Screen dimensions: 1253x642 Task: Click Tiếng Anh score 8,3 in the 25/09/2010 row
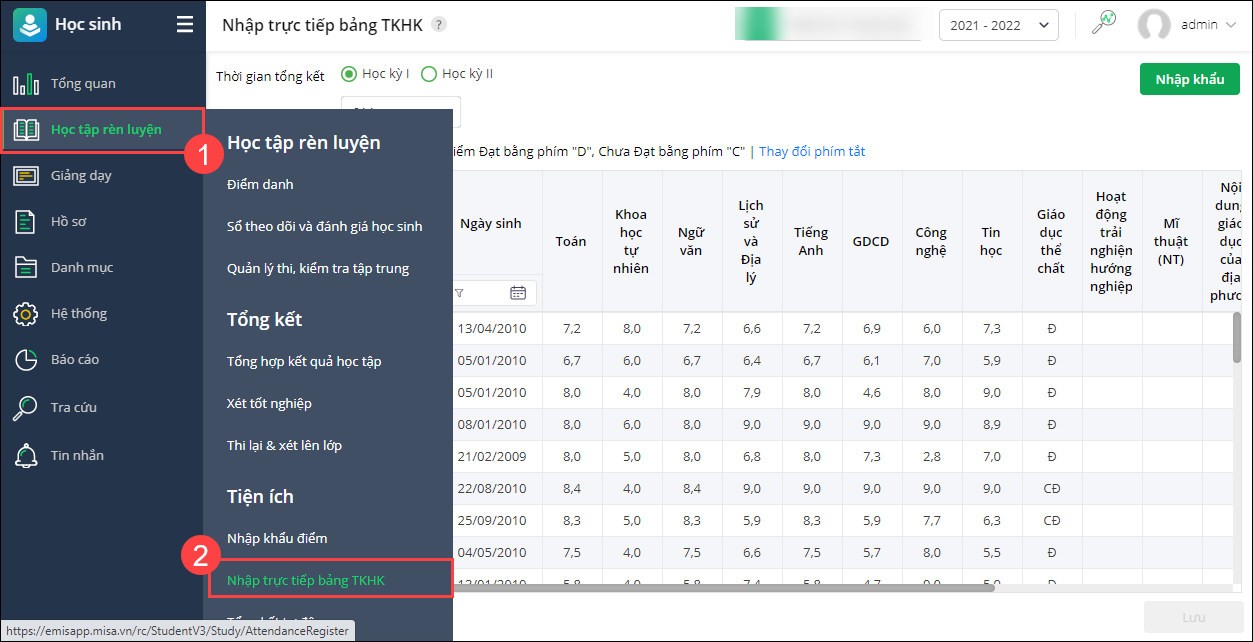pos(812,521)
